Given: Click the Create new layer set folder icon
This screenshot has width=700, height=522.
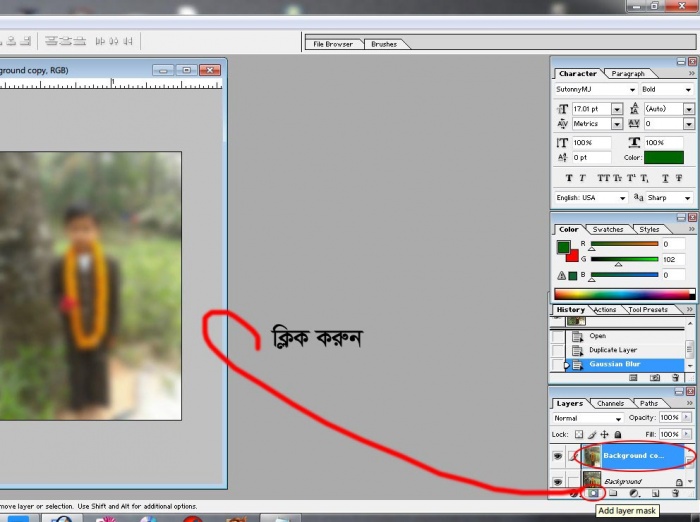Looking at the screenshot, I should coord(613,493).
